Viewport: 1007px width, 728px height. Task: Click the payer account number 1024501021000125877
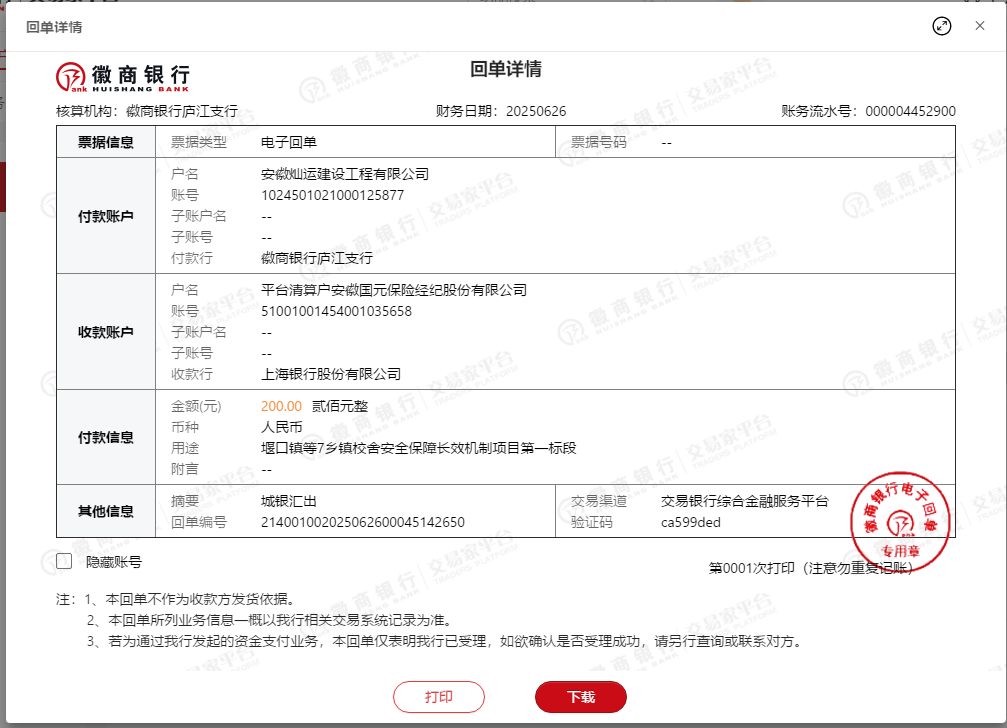[332, 195]
